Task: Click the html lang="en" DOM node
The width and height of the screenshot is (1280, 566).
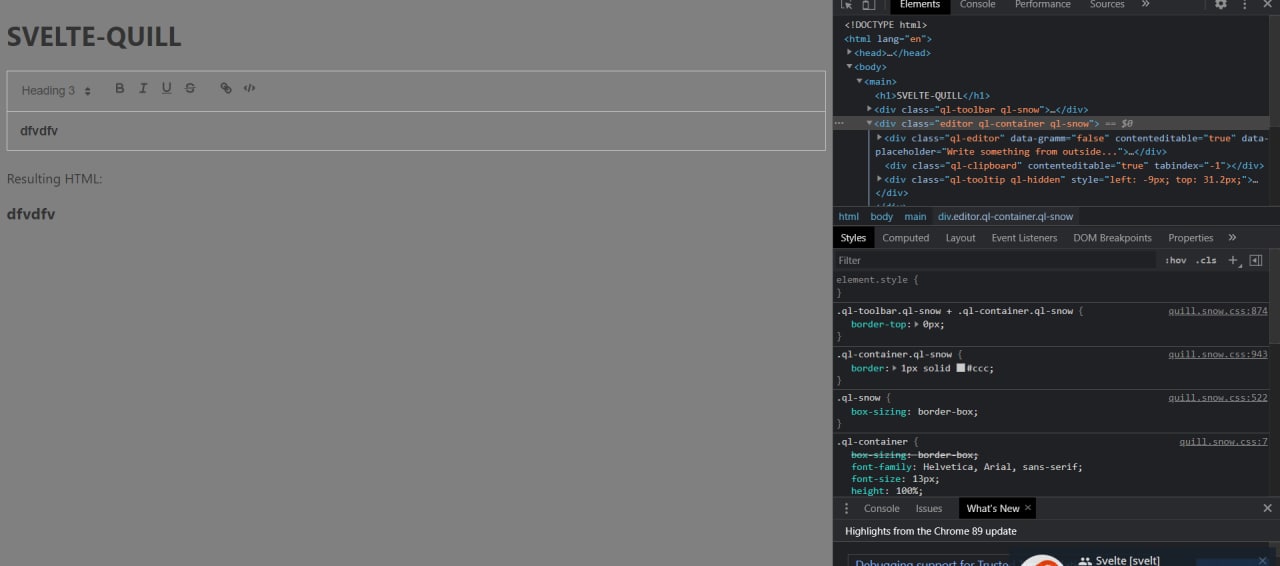Action: pyautogui.click(x=888, y=39)
